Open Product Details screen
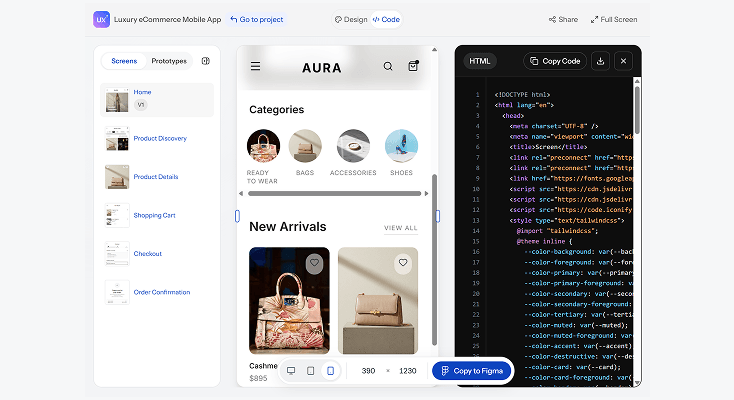734x400 pixels. [x=156, y=177]
